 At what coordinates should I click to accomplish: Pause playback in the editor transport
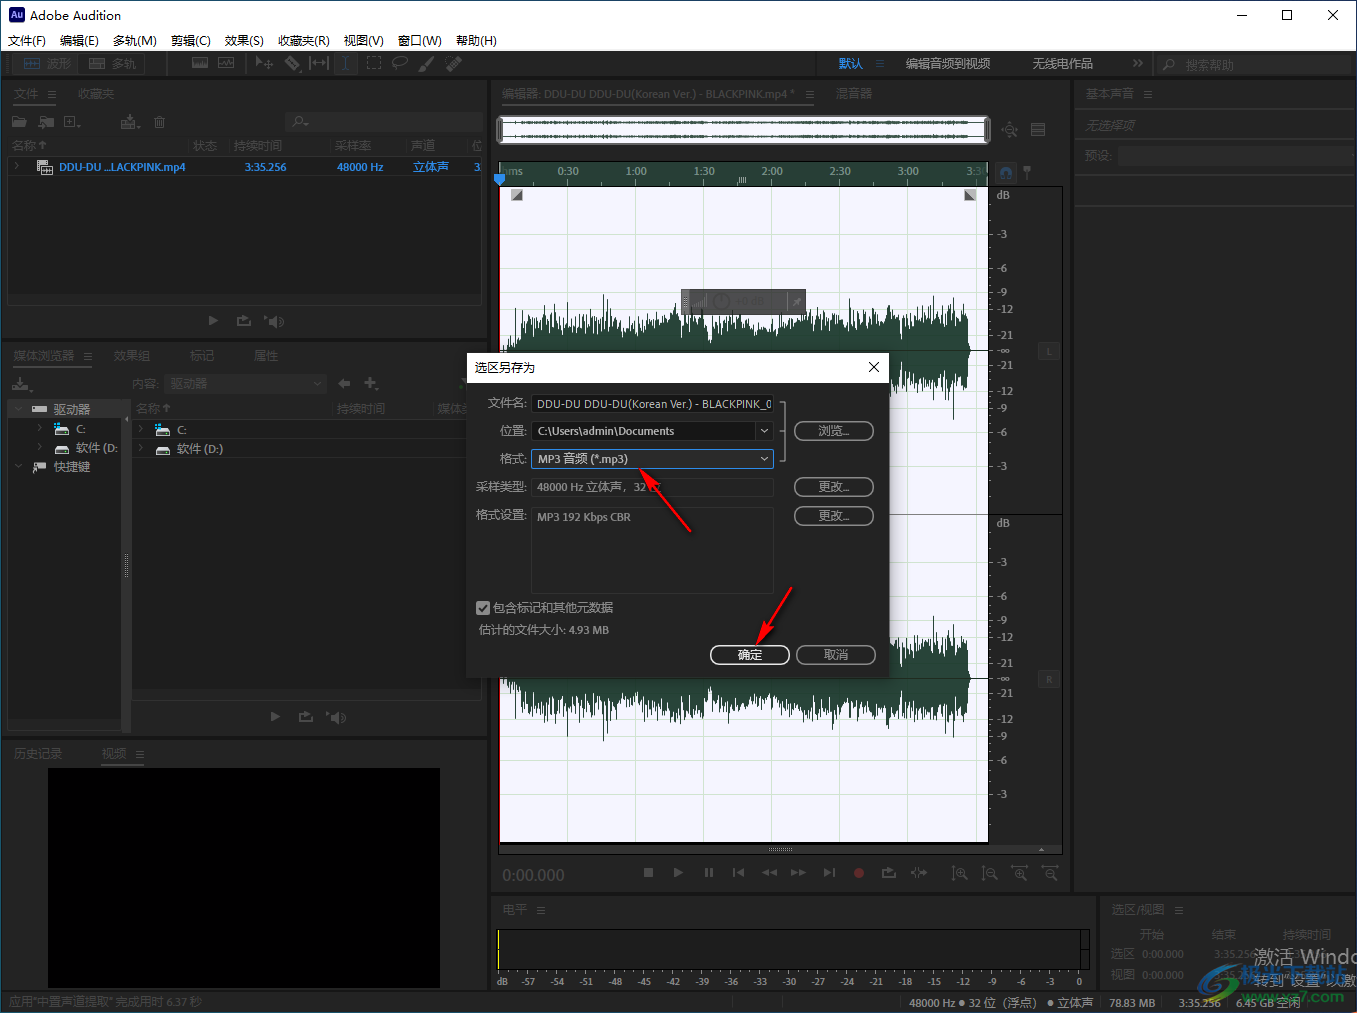(x=709, y=873)
